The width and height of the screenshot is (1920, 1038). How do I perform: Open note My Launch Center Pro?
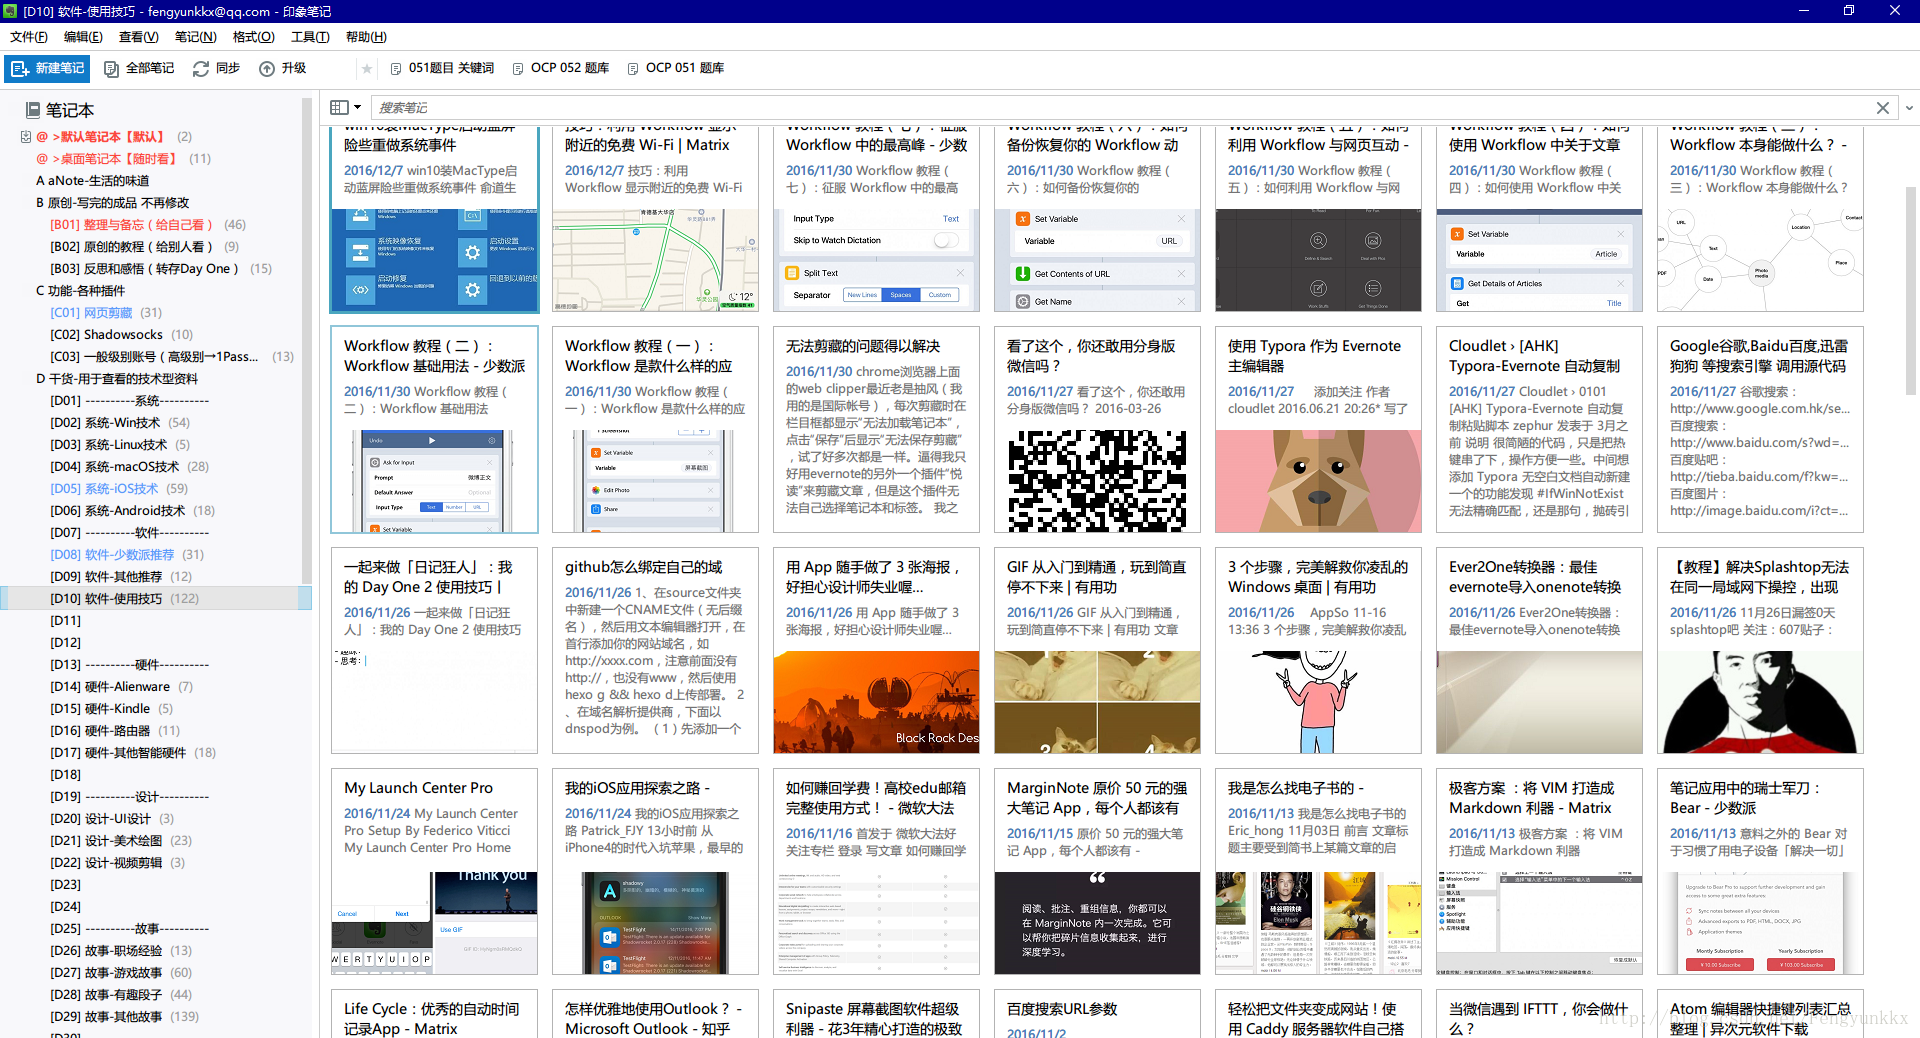pyautogui.click(x=434, y=871)
